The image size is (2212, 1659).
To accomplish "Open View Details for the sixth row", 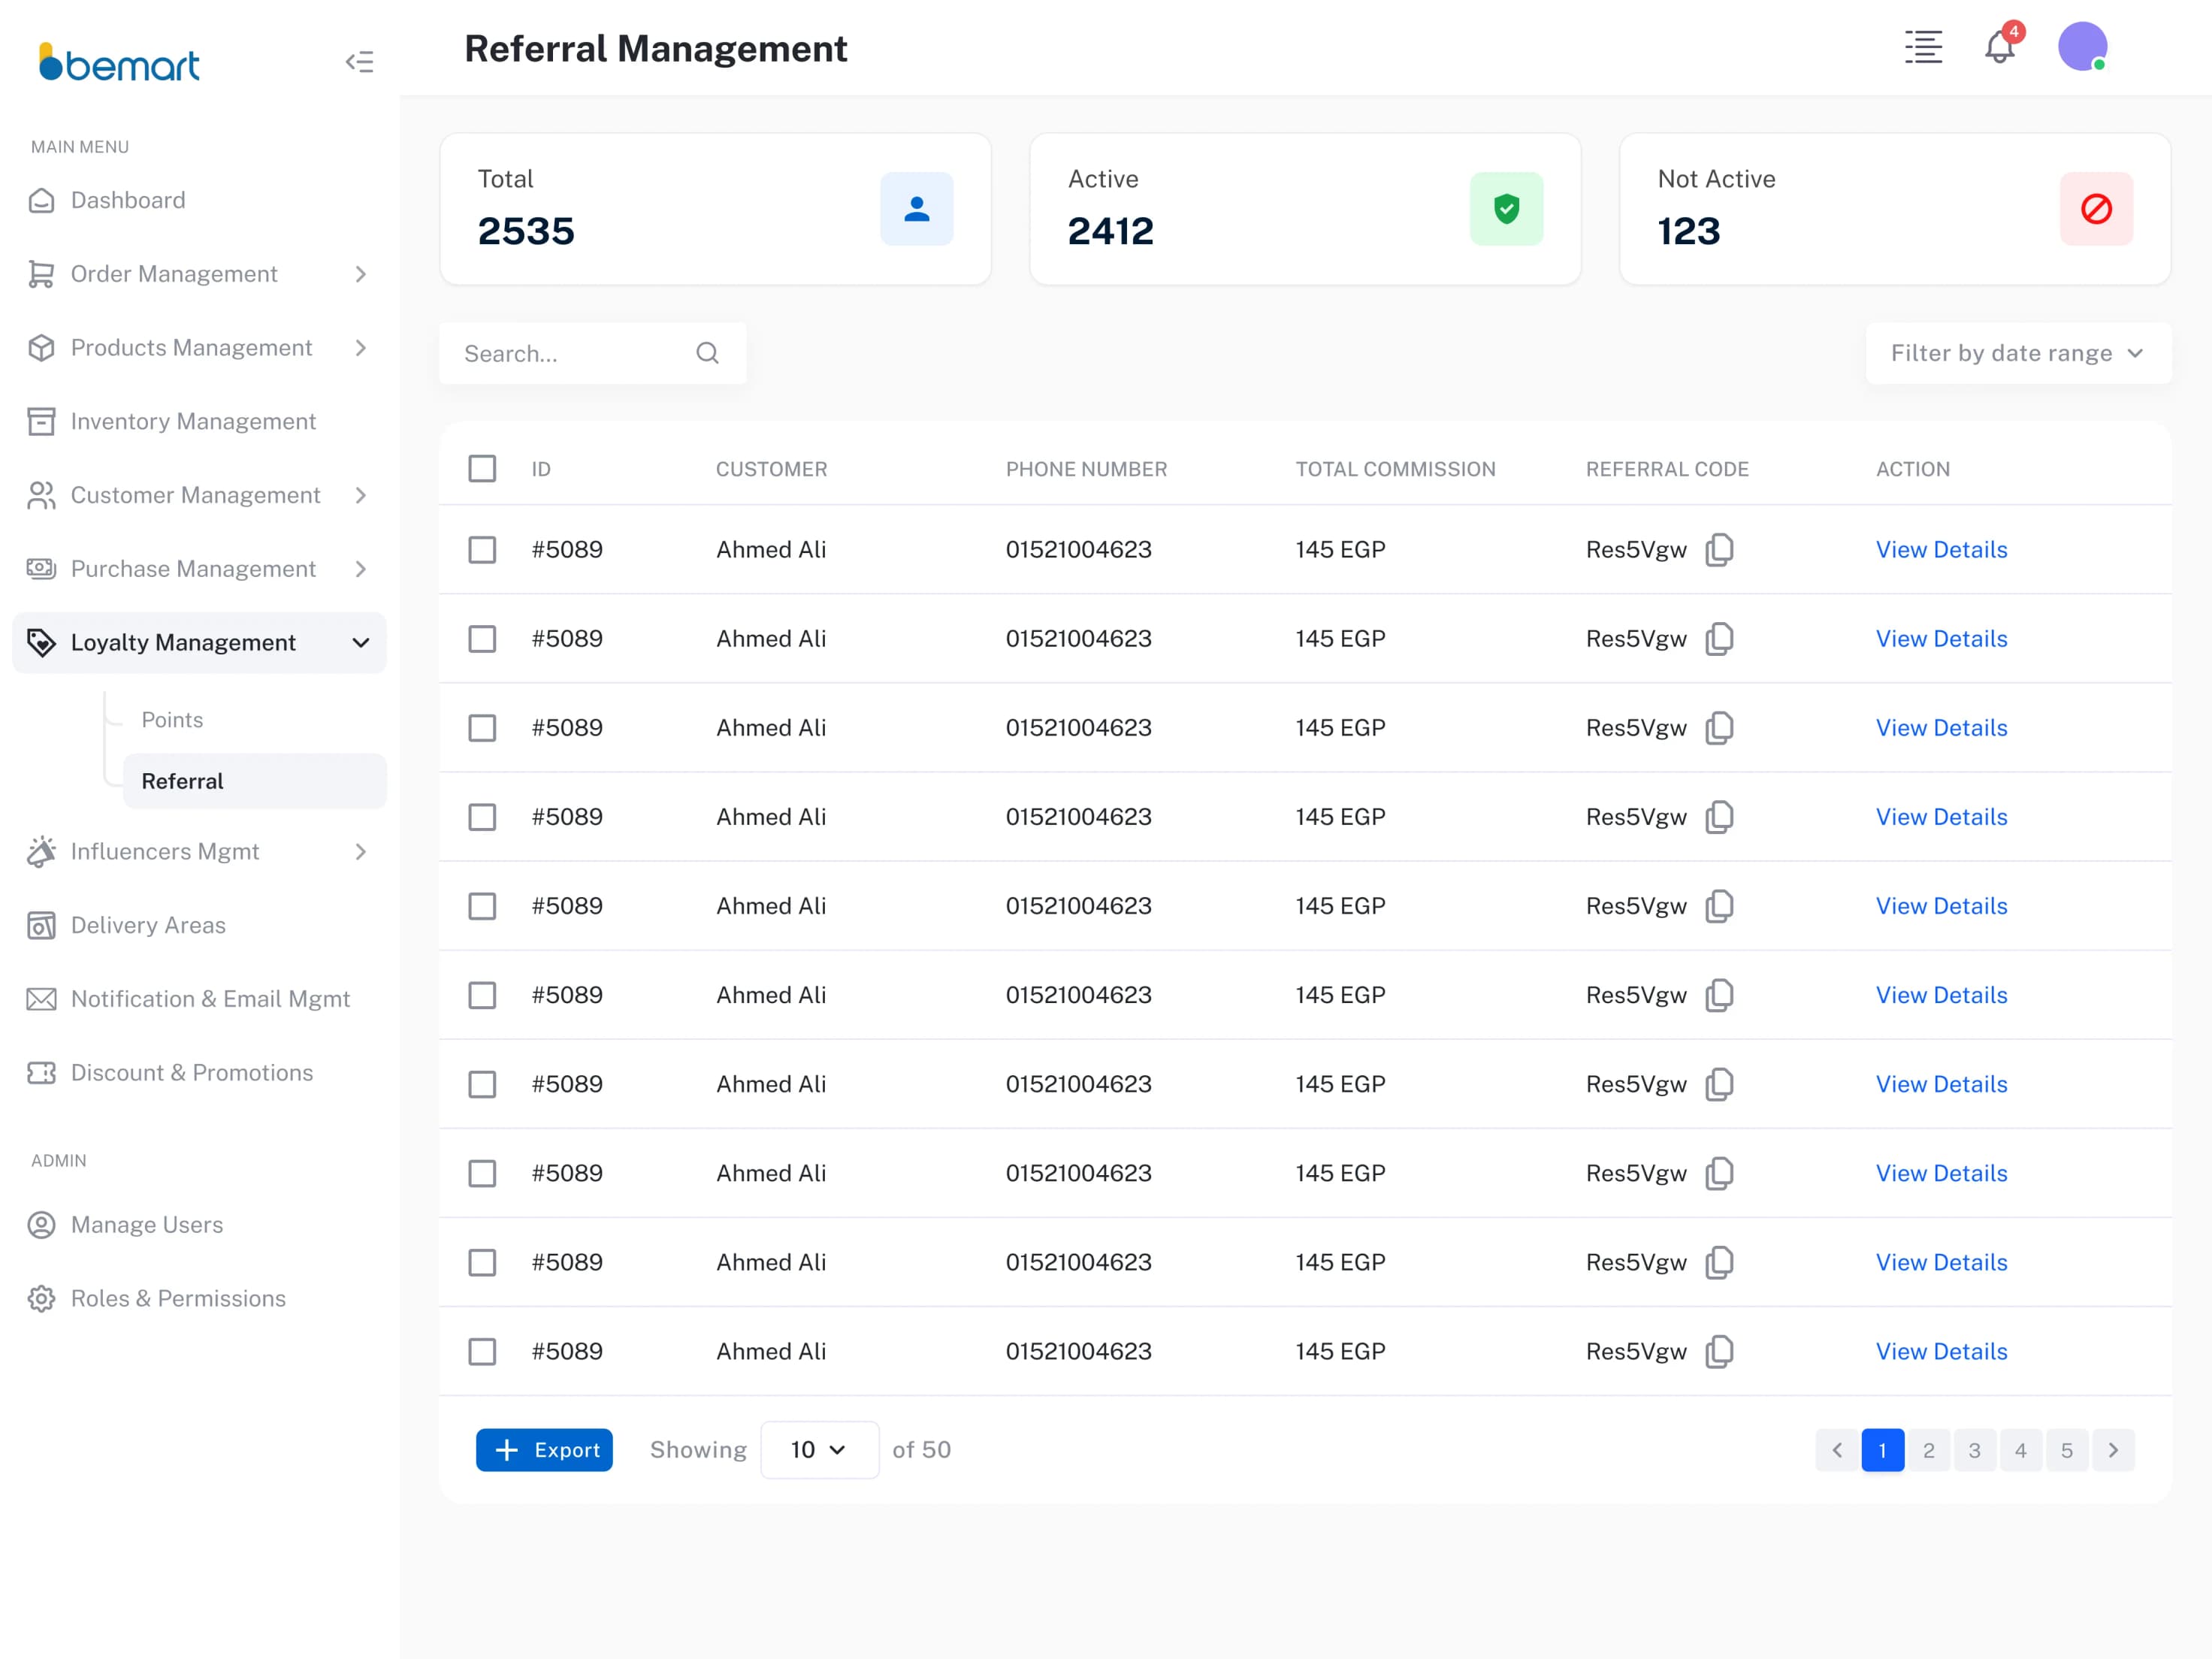I will (x=1941, y=995).
